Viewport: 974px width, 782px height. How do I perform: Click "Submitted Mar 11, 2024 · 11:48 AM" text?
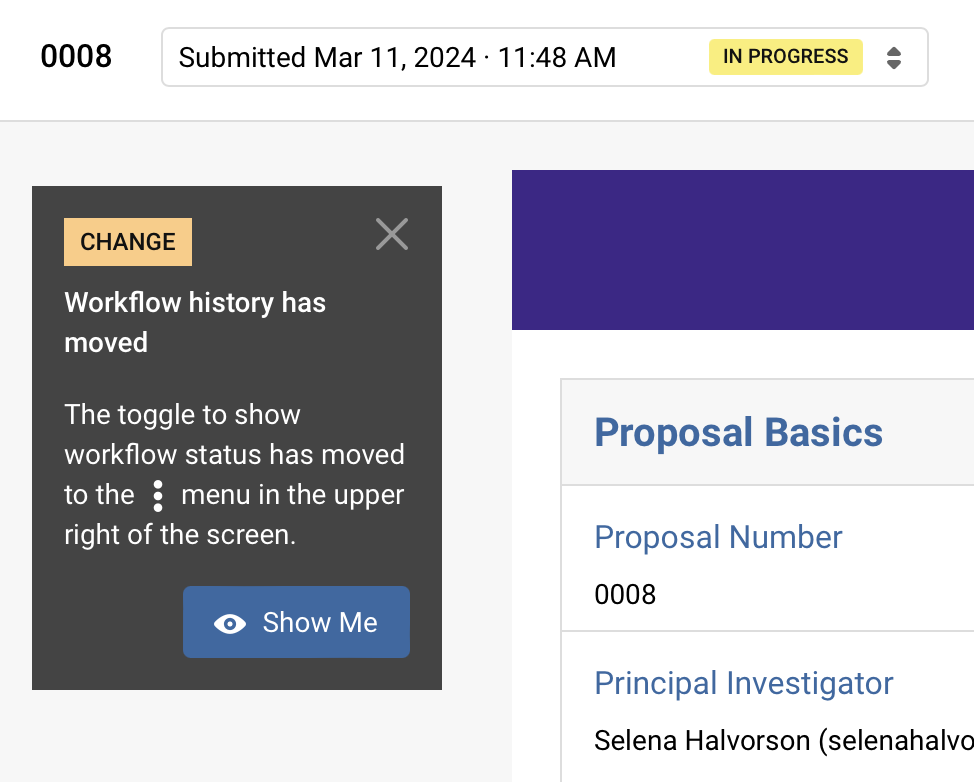(398, 57)
